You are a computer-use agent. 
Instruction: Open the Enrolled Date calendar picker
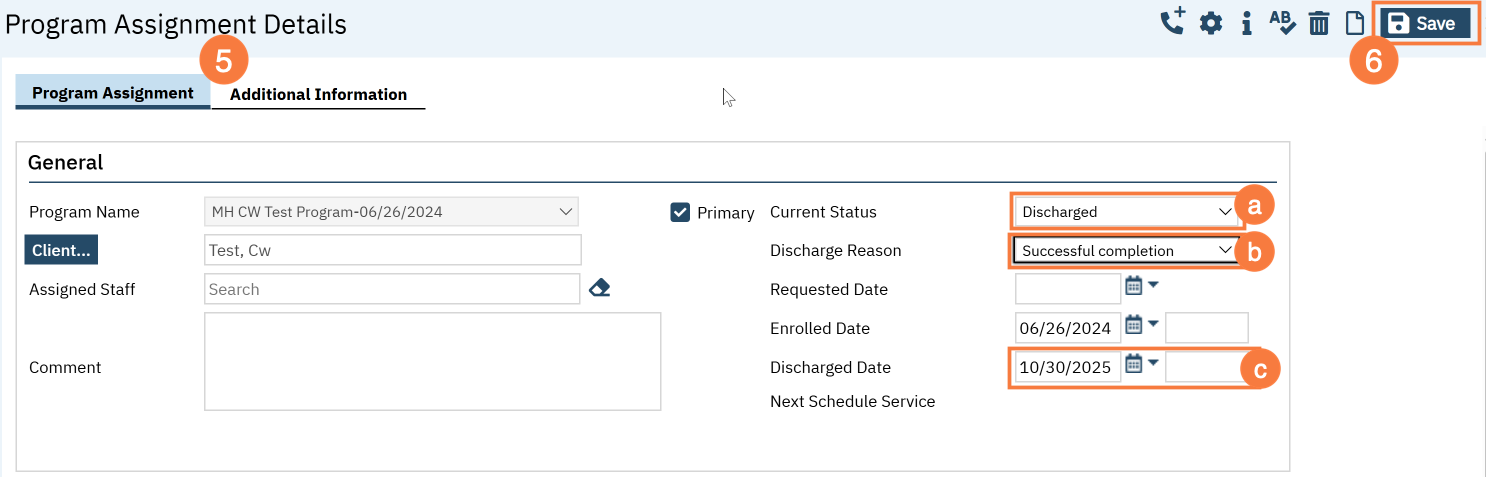pyautogui.click(x=1134, y=325)
